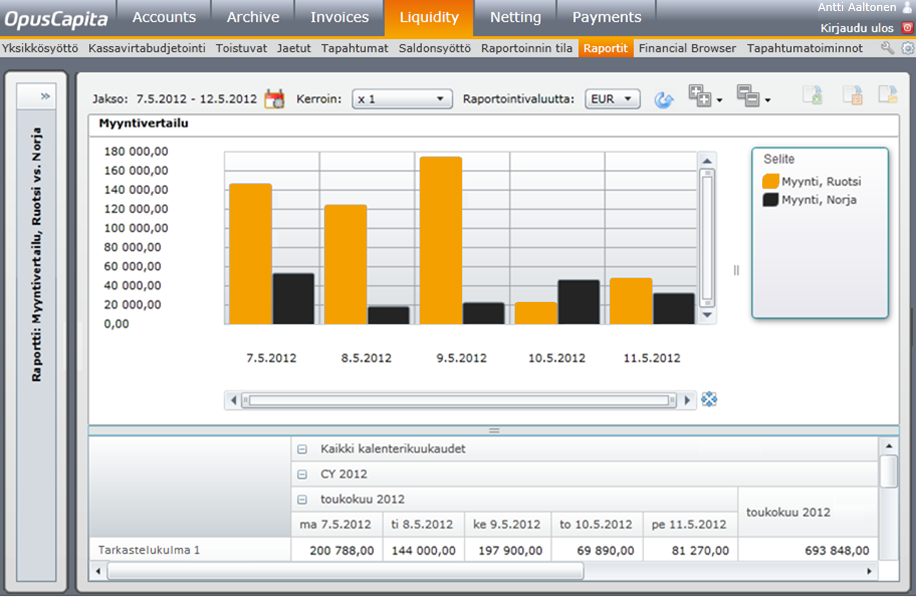Image resolution: width=916 pixels, height=597 pixels.
Task: Click the chart scroll right arrow
Action: 687,400
